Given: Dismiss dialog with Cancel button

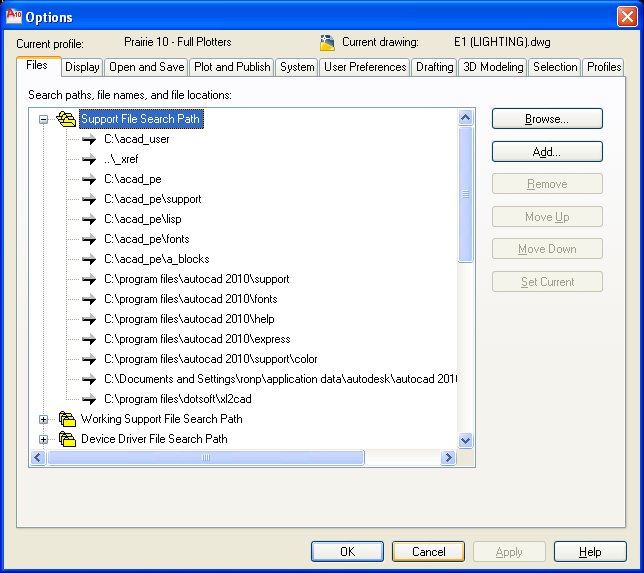Looking at the screenshot, I should [428, 552].
